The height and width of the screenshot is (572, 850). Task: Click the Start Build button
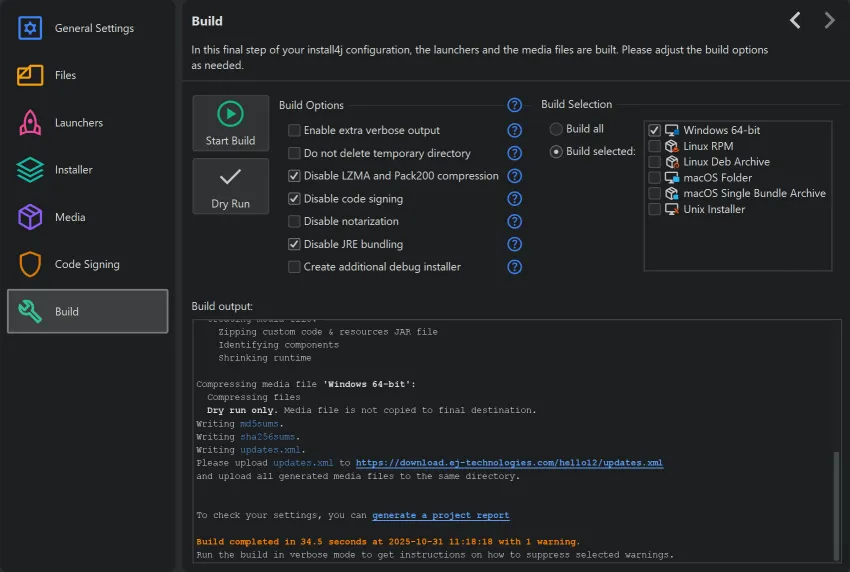tap(230, 123)
